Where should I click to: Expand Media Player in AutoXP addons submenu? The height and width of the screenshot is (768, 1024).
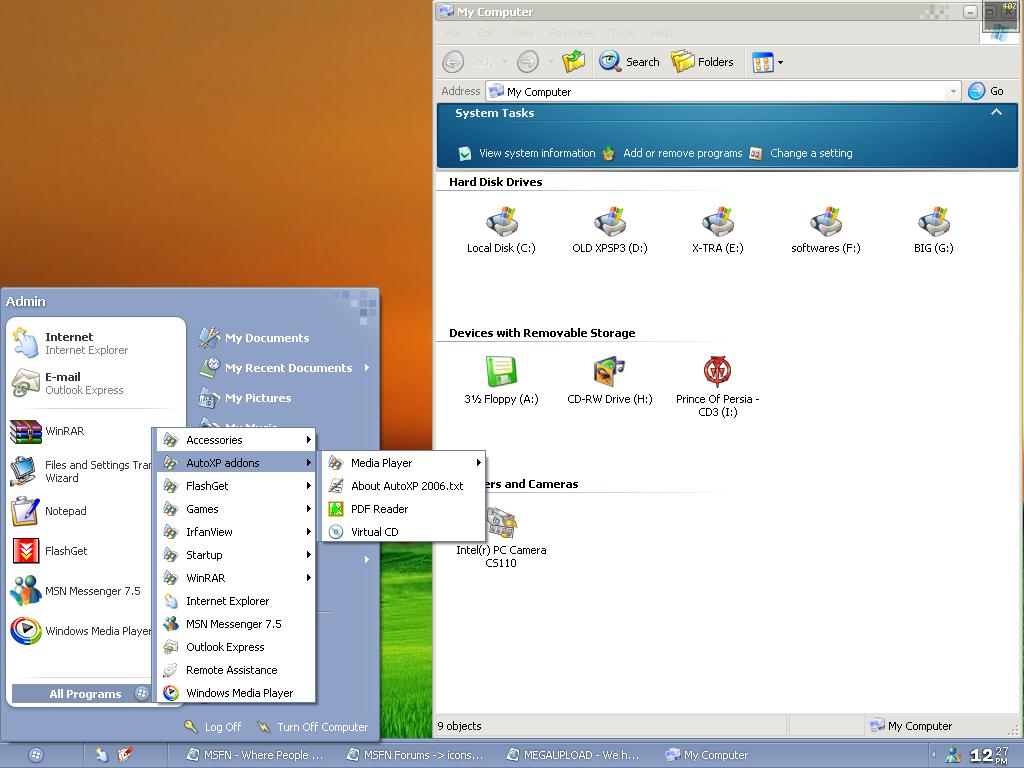click(404, 463)
